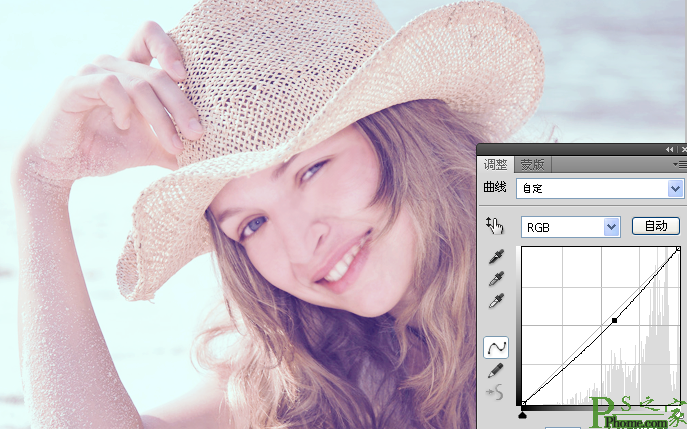Collapse the panel with double-arrow icon
The width and height of the screenshot is (687, 429).
pos(669,149)
